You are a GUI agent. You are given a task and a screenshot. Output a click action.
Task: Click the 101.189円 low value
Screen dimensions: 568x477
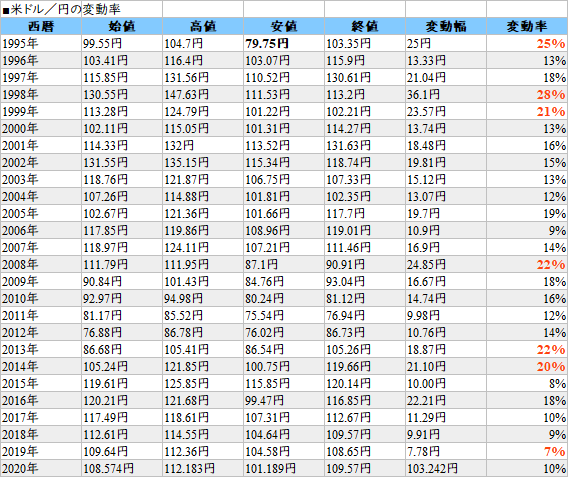270,469
